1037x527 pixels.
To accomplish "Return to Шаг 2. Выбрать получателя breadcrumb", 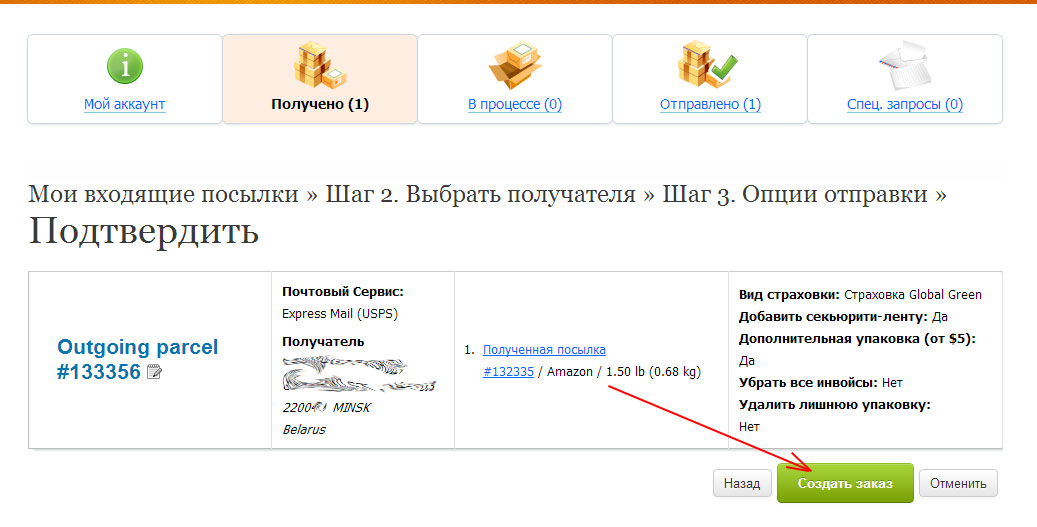I will [x=480, y=194].
